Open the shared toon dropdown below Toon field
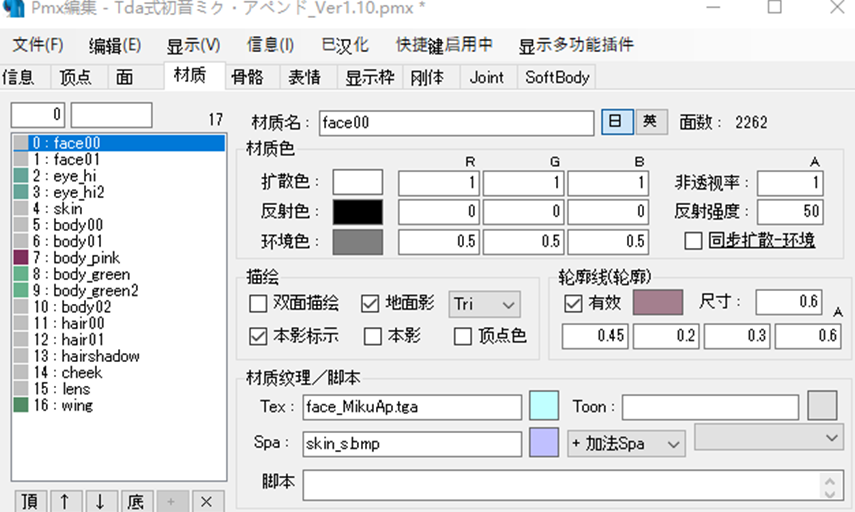This screenshot has width=855, height=512. tap(769, 437)
